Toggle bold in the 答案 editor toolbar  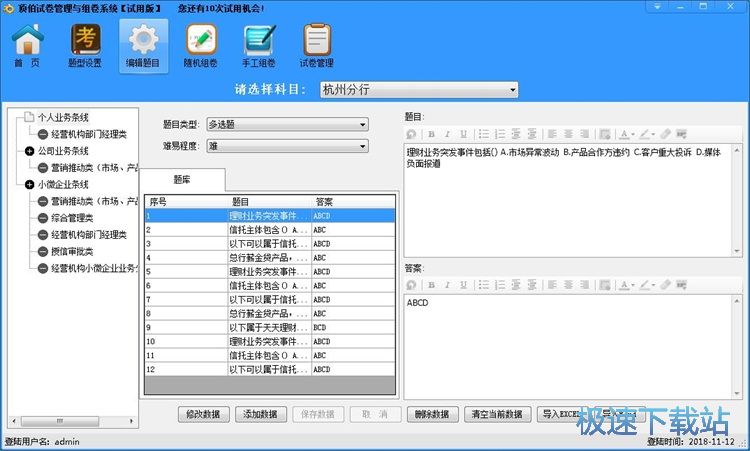click(x=431, y=285)
